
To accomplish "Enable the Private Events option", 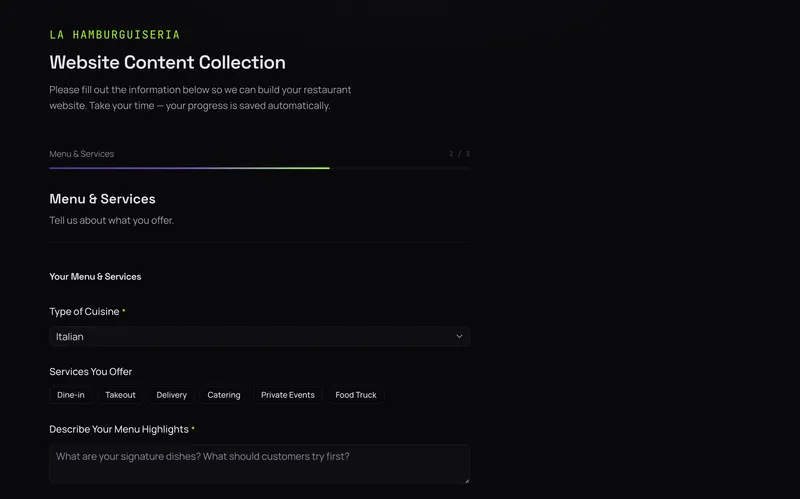I will pos(288,395).
